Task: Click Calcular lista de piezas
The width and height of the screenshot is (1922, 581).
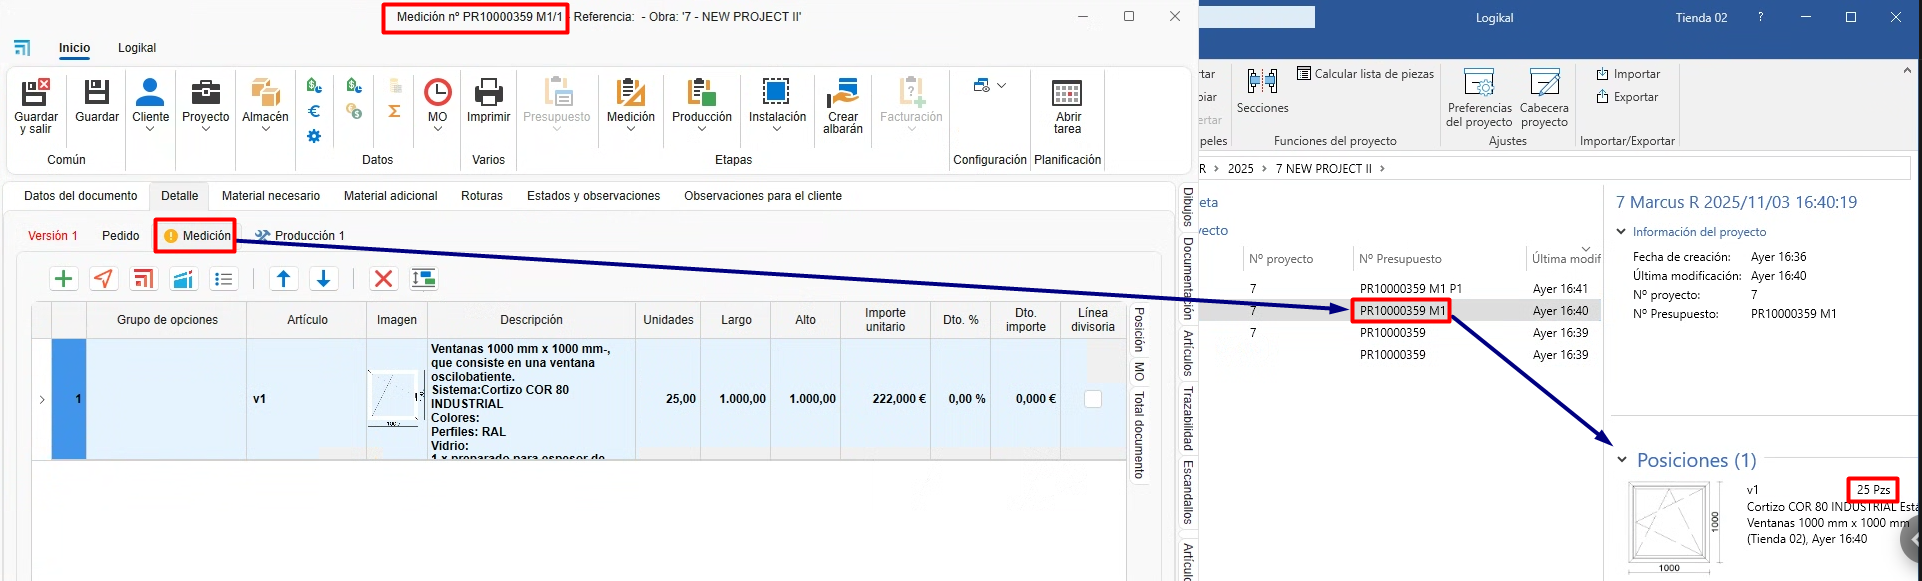Action: (1365, 74)
